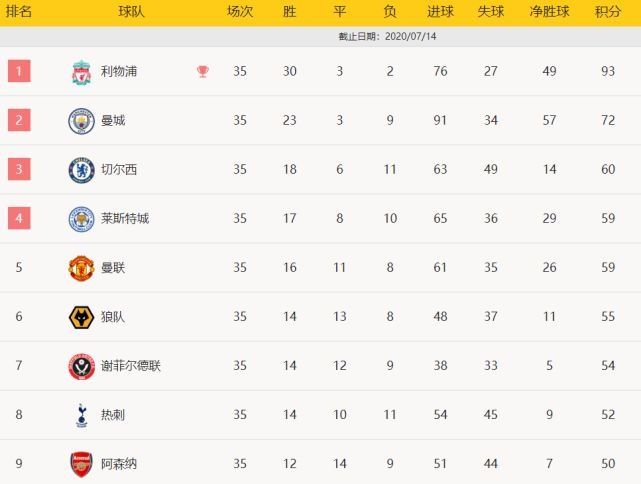
Task: Open the 莱斯特城 team link
Action: click(125, 218)
